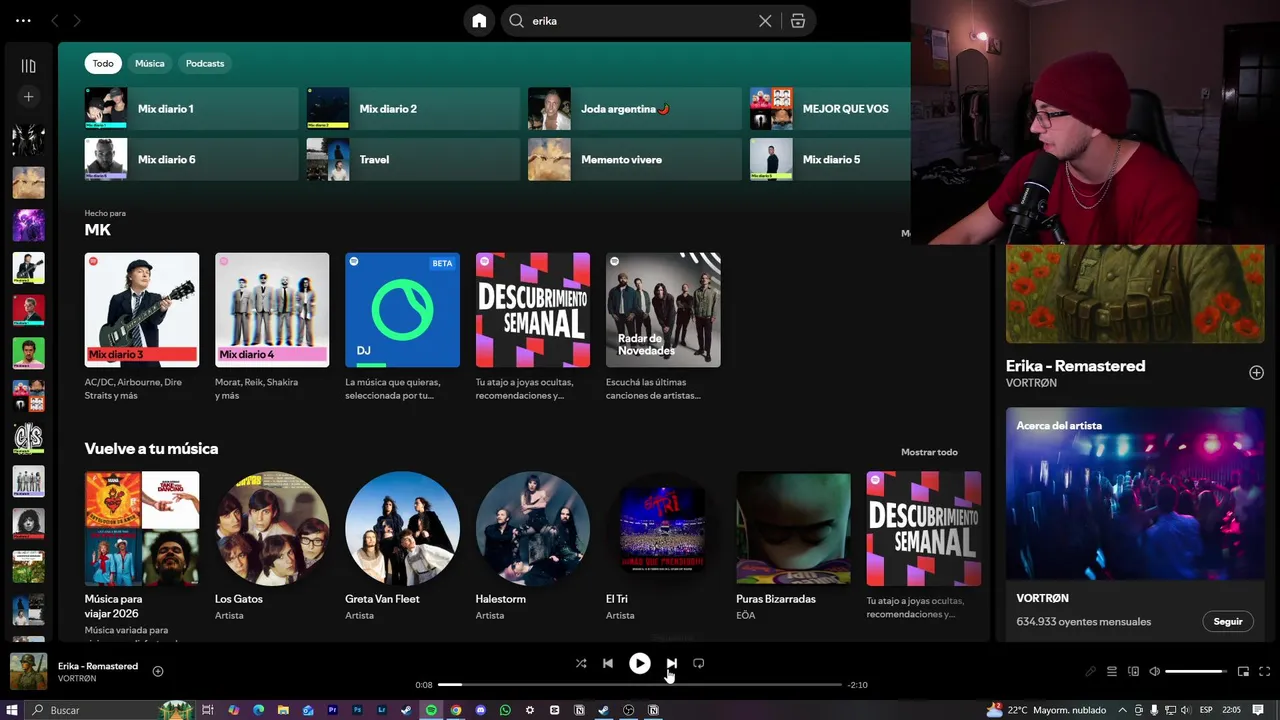Toggle shuffle playback

pos(581,663)
